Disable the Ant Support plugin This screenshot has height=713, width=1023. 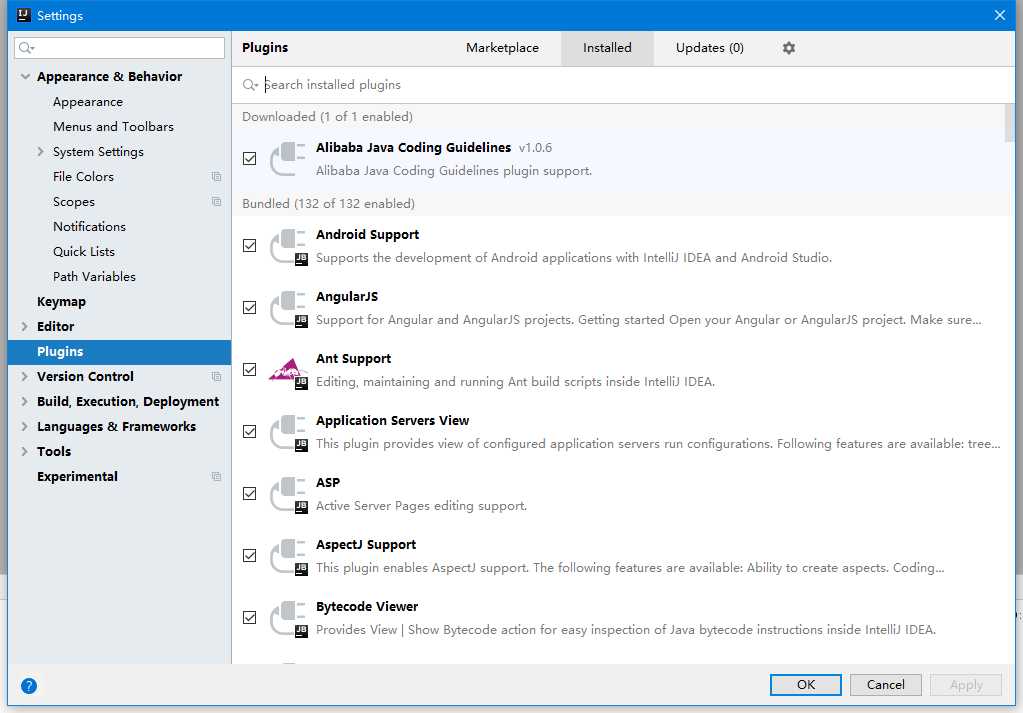coord(249,370)
